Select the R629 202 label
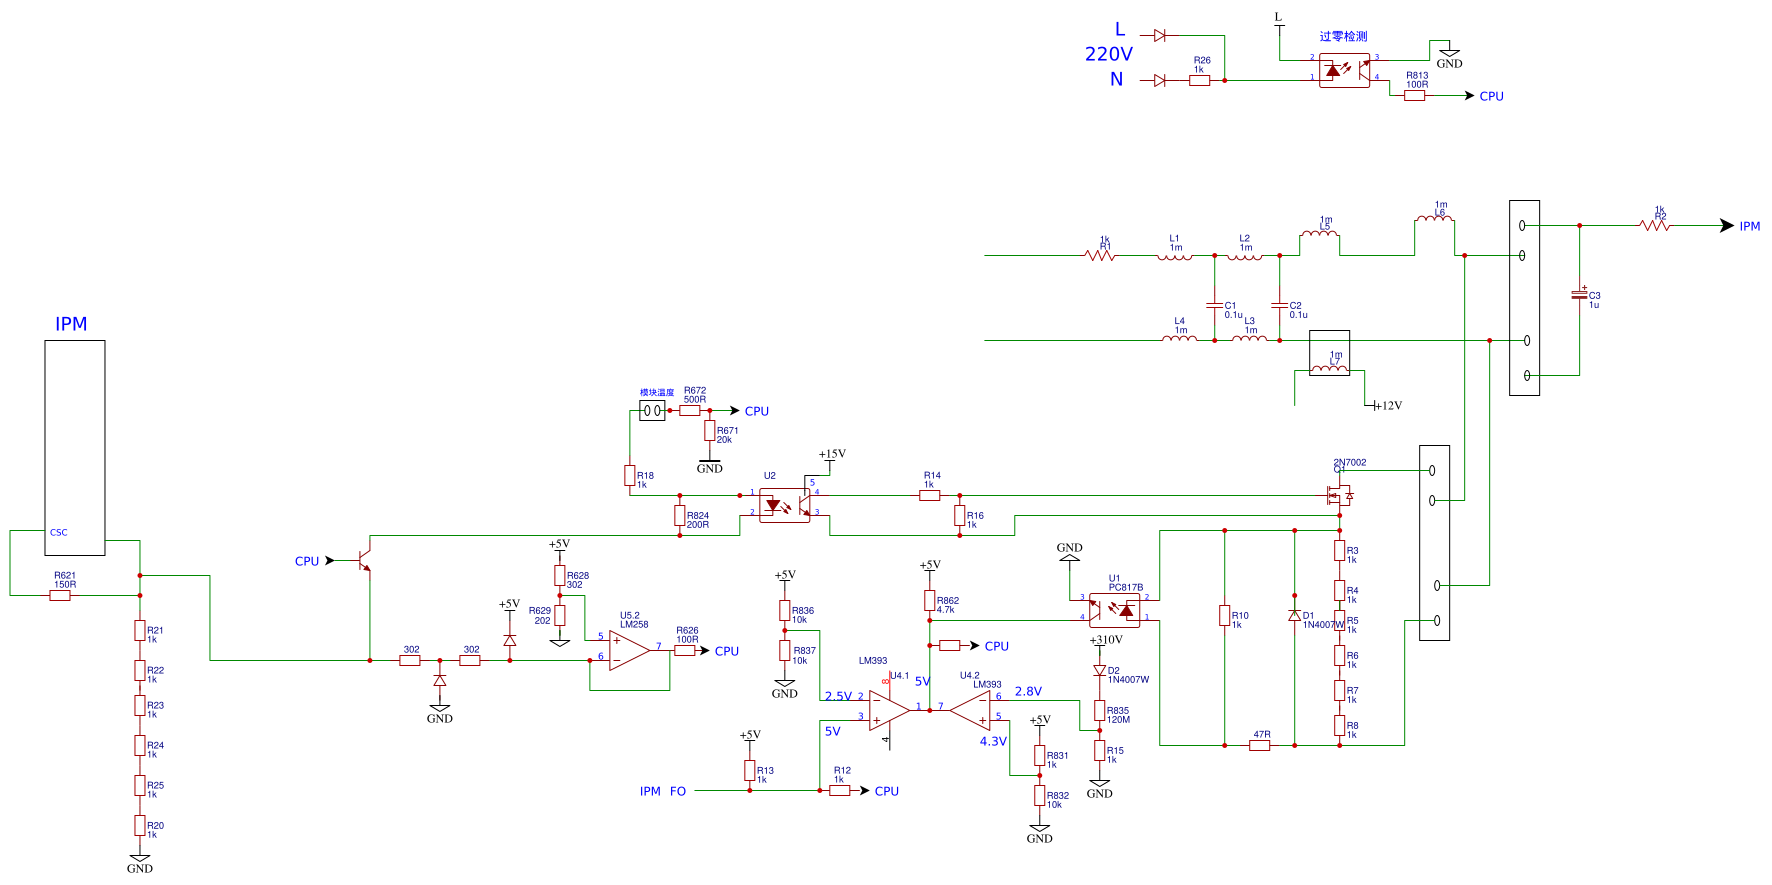1772x885 pixels. (x=540, y=615)
